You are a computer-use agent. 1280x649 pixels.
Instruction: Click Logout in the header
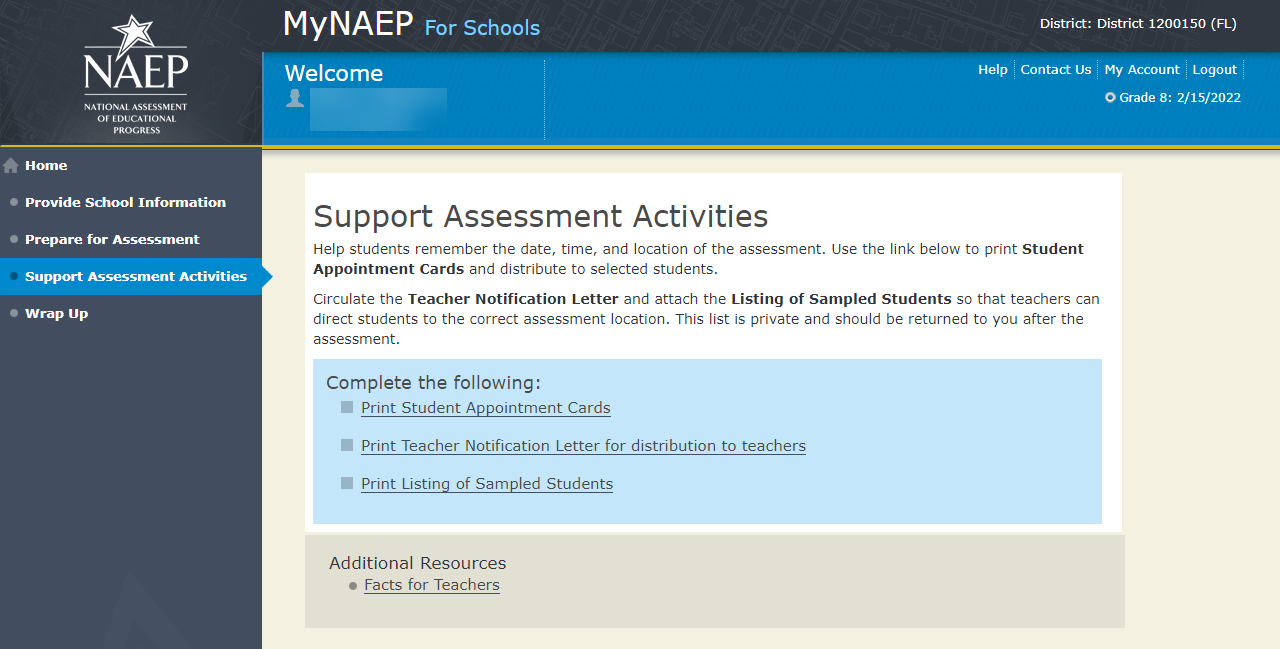tap(1215, 70)
